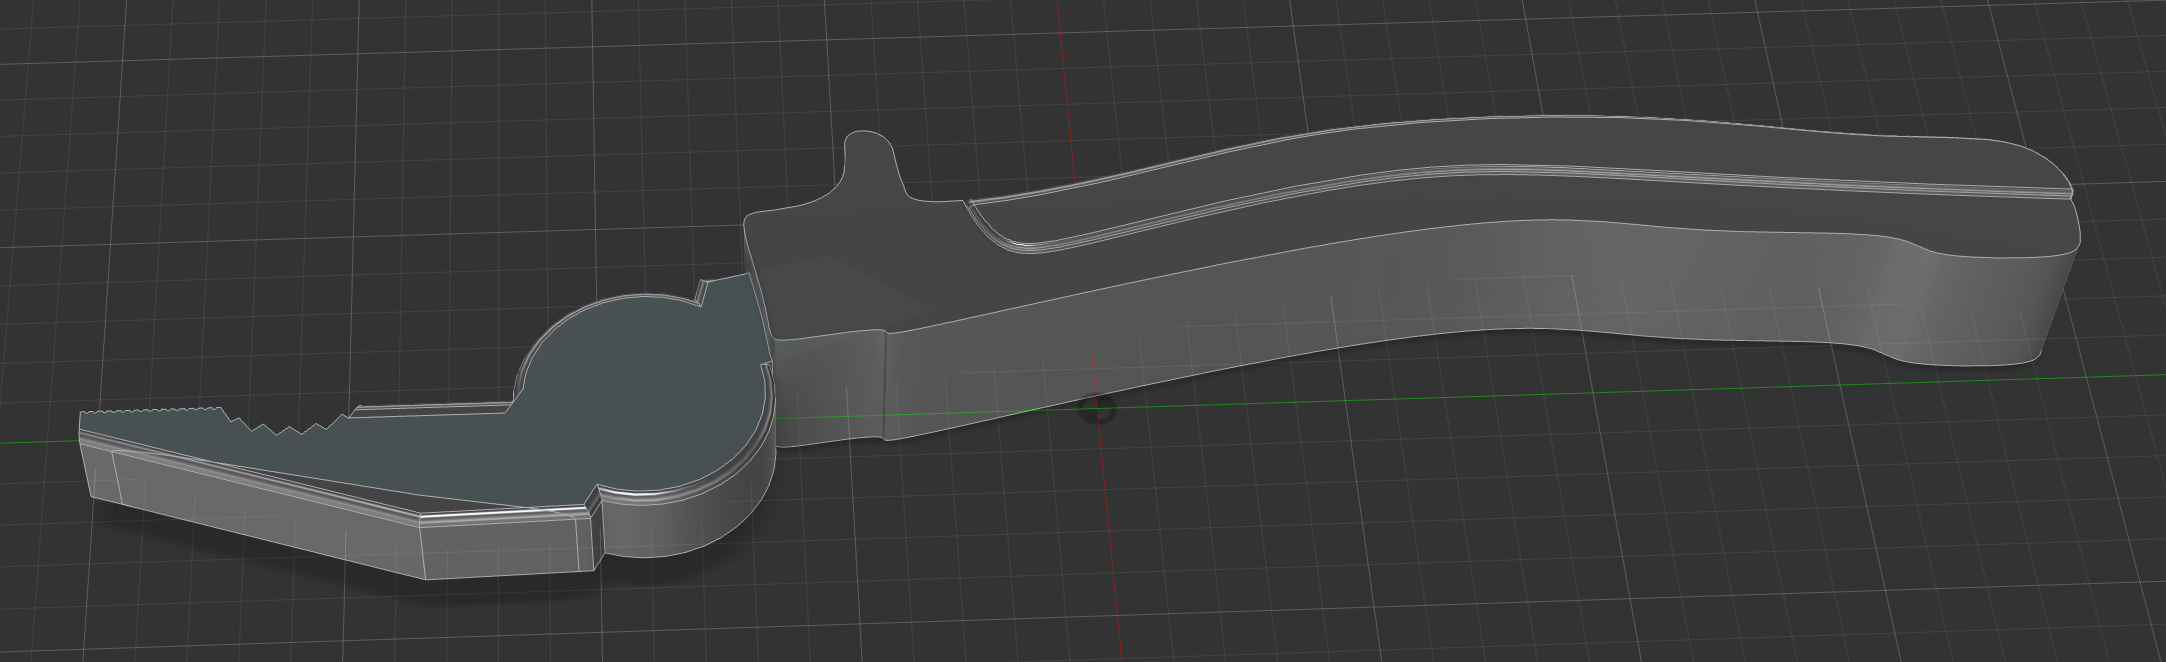Select the small notch atop the pivot circle

700,292
